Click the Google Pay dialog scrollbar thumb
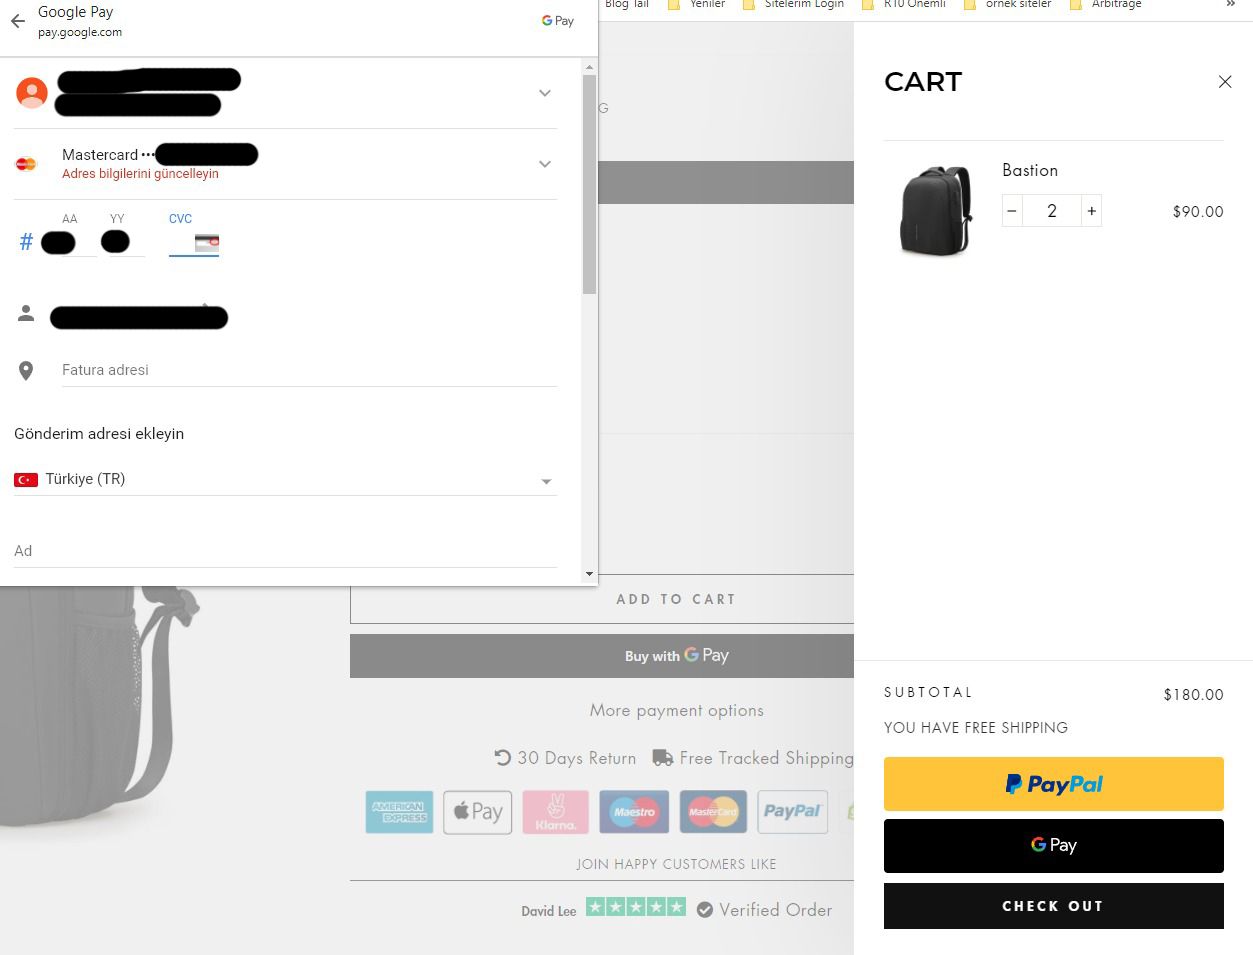 pos(589,184)
